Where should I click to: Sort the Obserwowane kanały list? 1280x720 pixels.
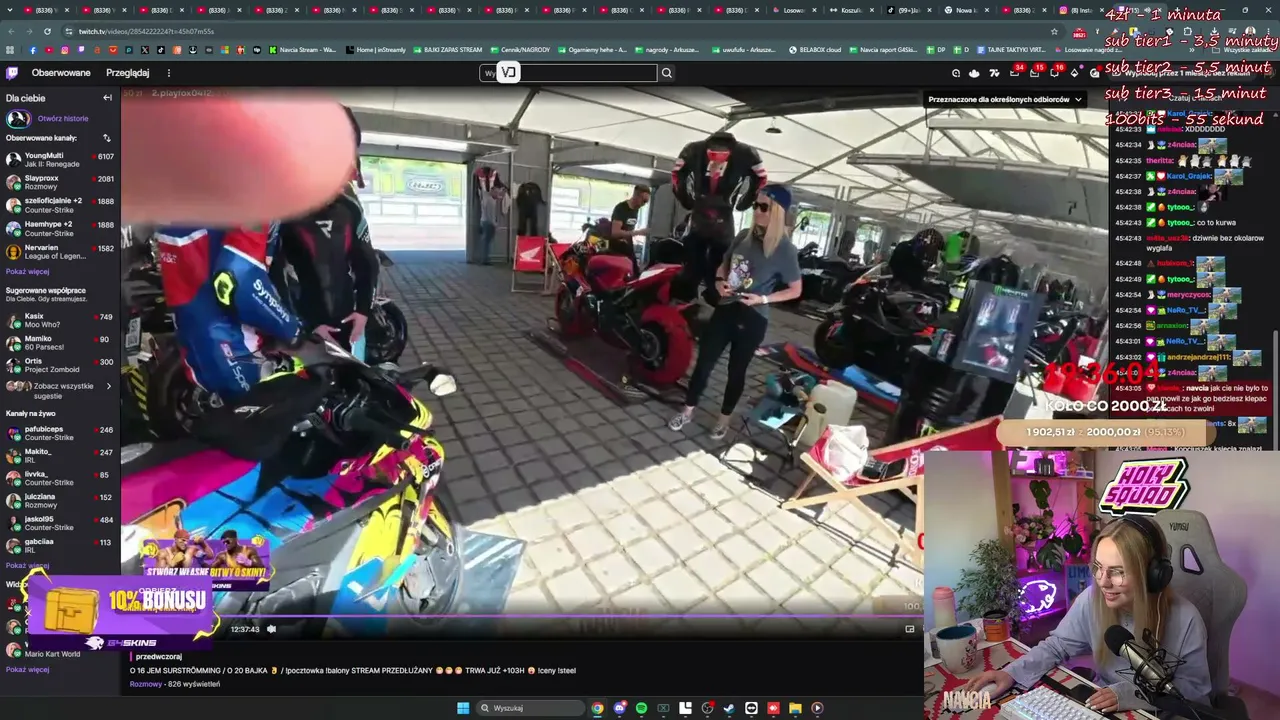click(x=107, y=138)
